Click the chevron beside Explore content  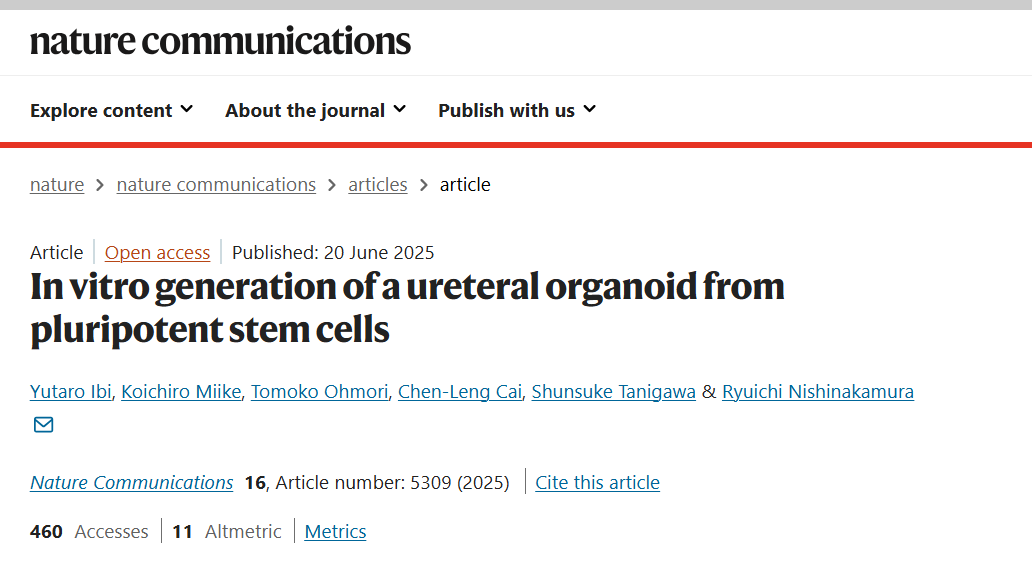pos(187,109)
